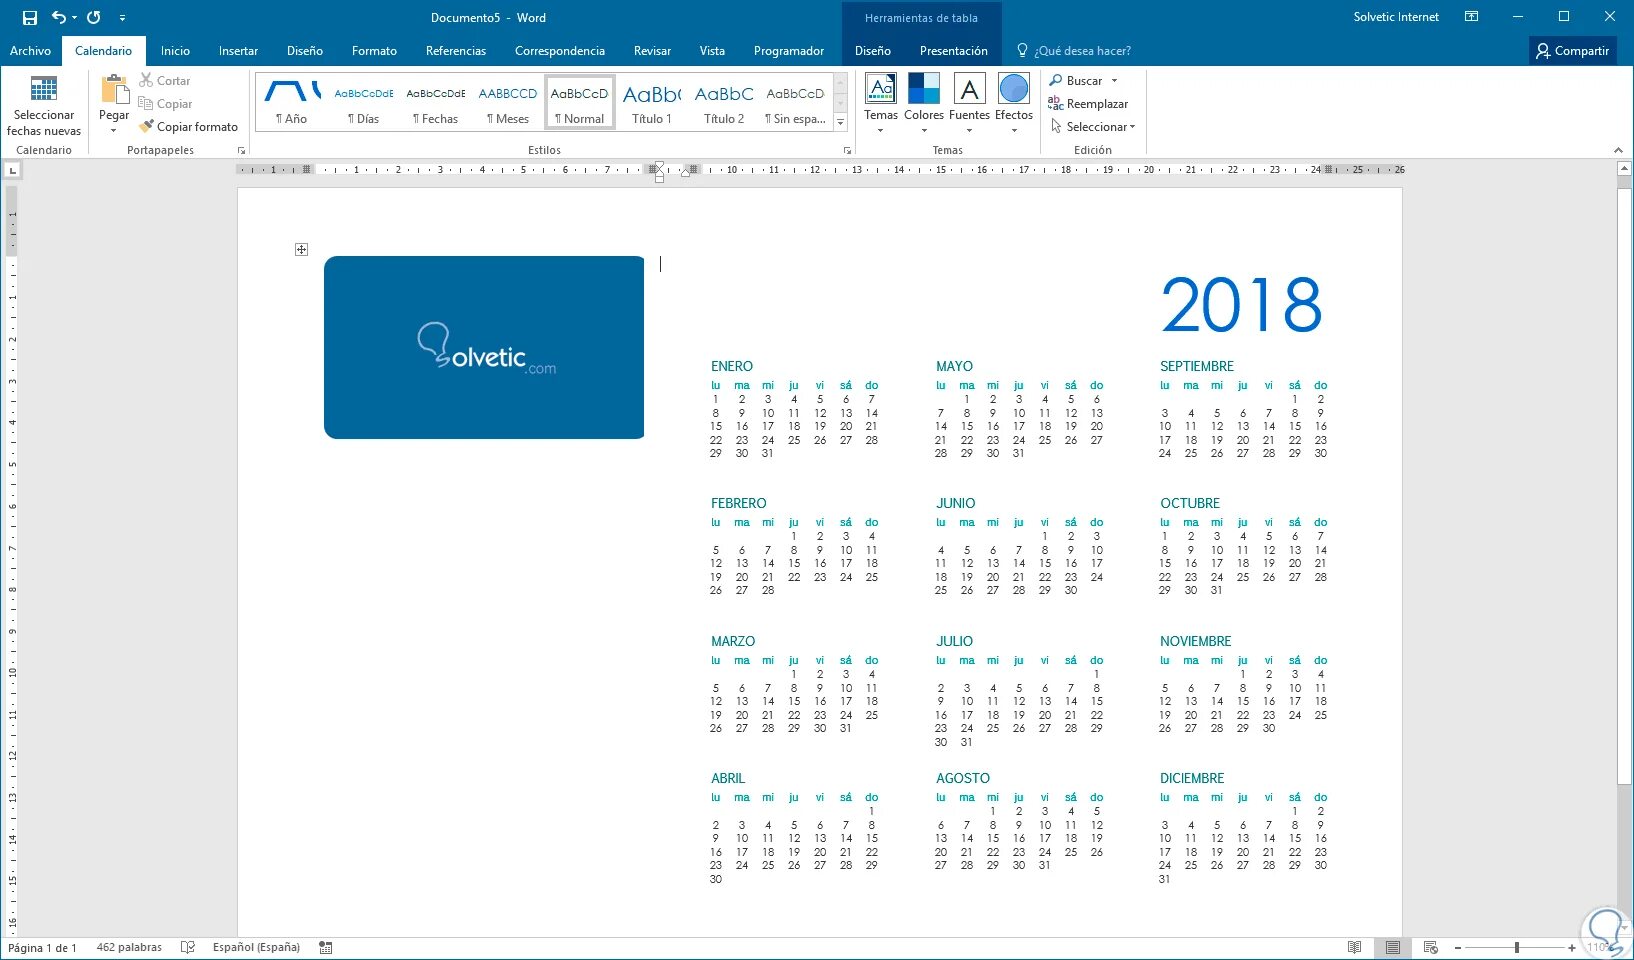1634x960 pixels.
Task: Apply the Fechas style
Action: (436, 102)
